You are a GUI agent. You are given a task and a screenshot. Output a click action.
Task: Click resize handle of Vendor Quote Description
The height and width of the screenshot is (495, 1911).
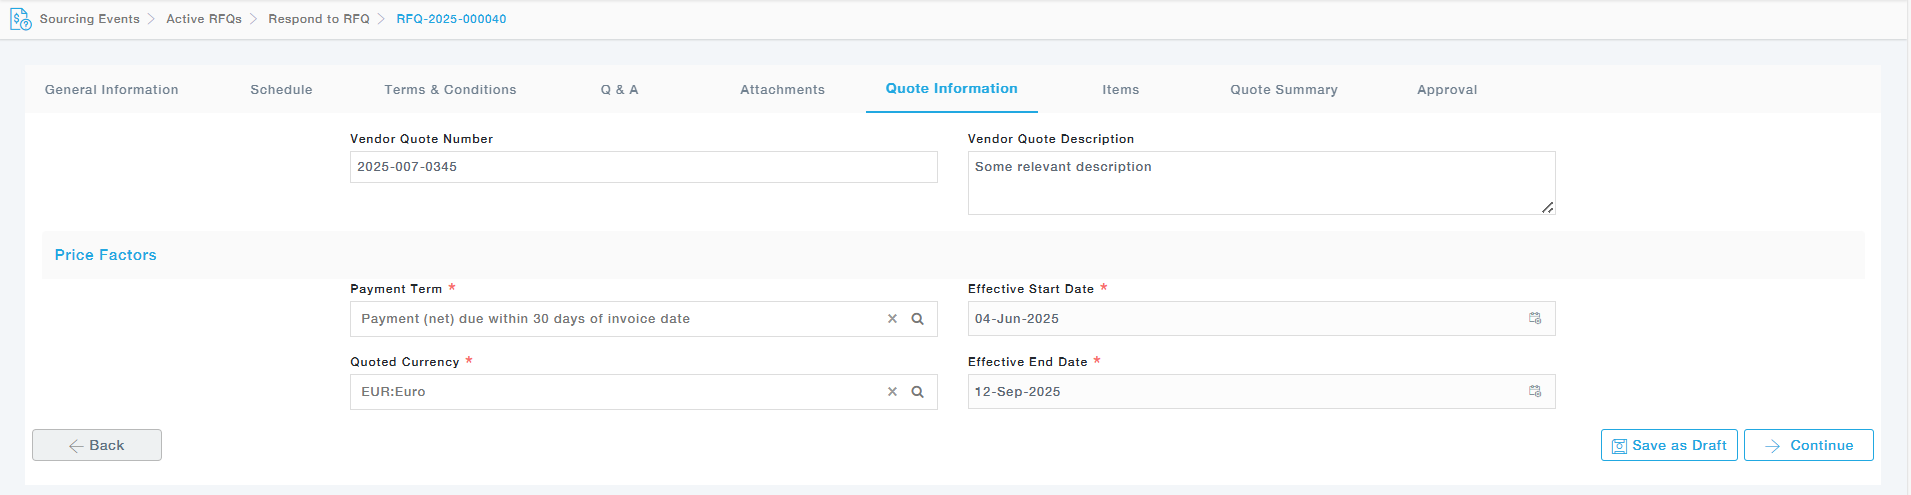pos(1547,207)
